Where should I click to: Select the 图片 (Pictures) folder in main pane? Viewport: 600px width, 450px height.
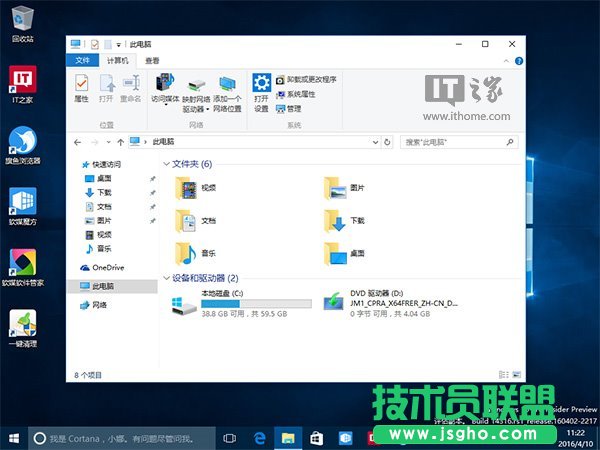coord(344,188)
